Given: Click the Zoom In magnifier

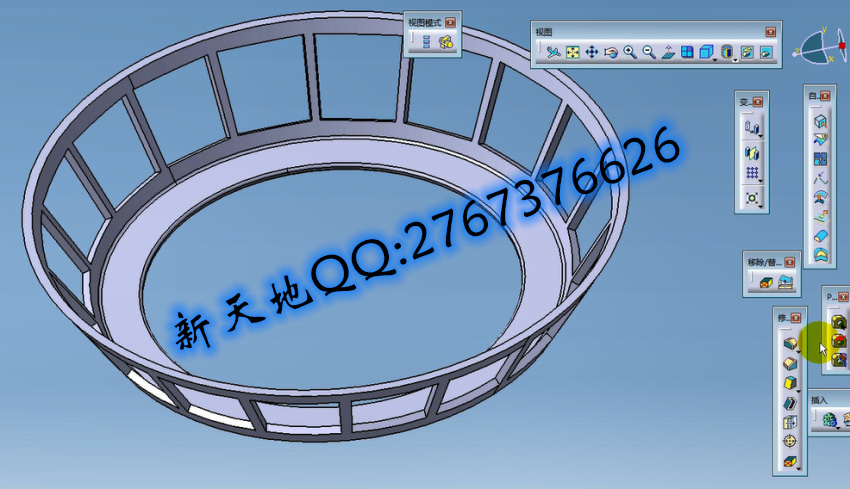Looking at the screenshot, I should point(629,52).
